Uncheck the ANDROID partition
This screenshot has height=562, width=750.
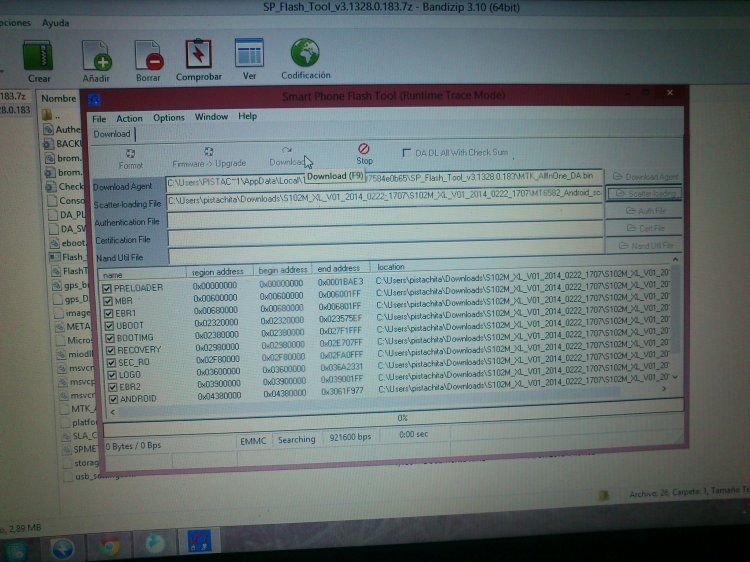(113, 399)
